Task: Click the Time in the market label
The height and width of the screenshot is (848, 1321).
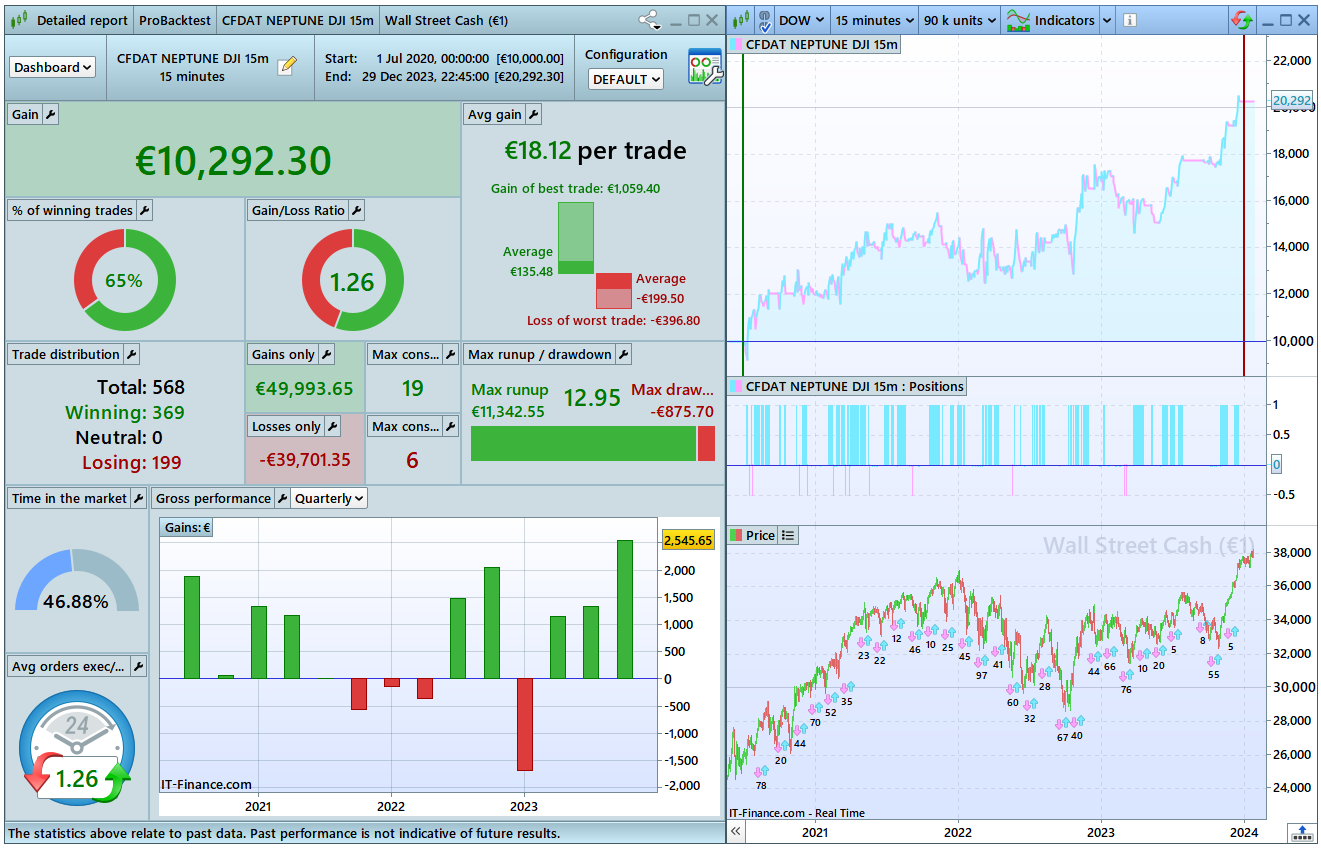Action: click(x=69, y=499)
